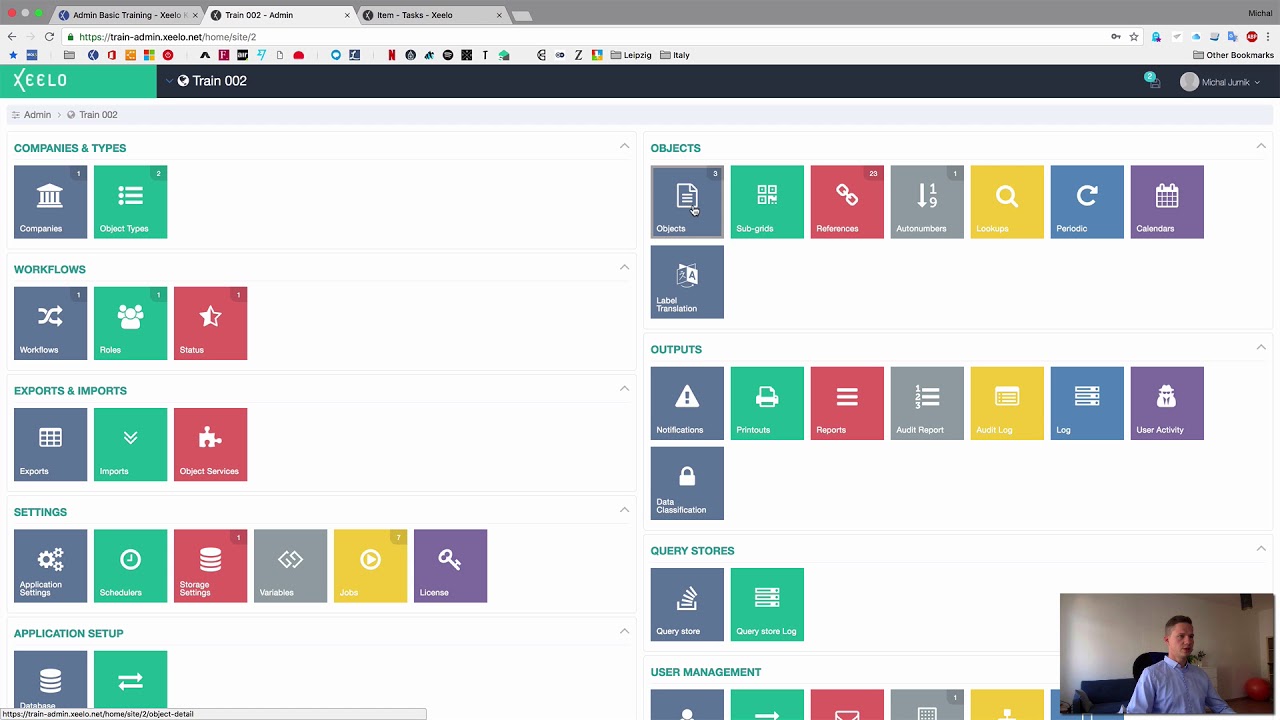
Task: Open Application Settings tile
Action: click(50, 566)
